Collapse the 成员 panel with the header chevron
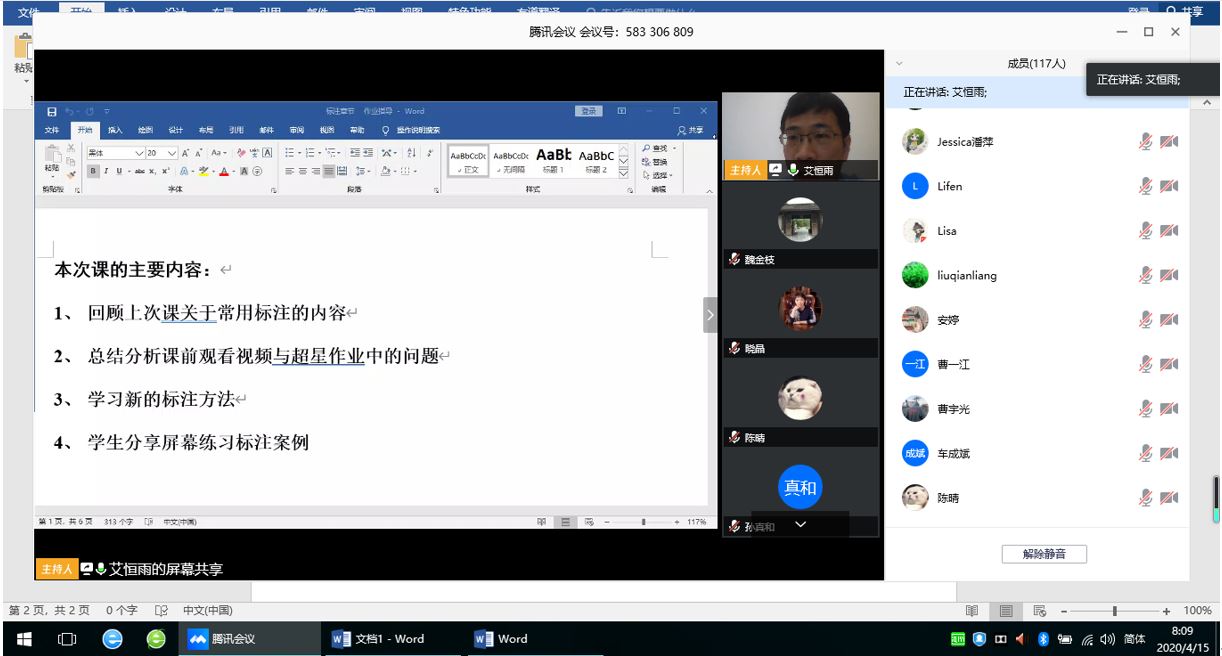 [x=899, y=64]
